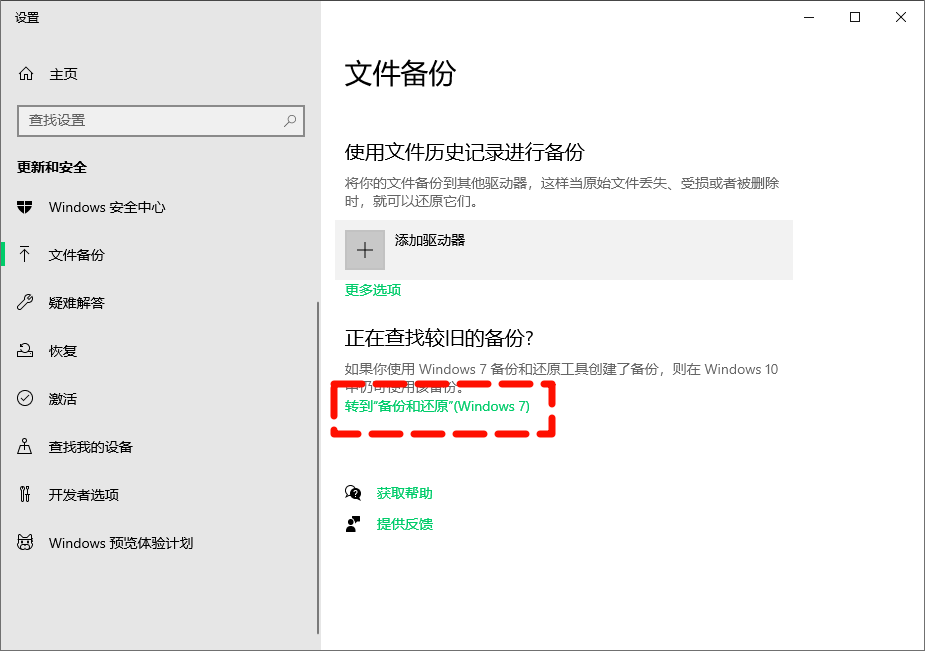Image resolution: width=925 pixels, height=651 pixels.
Task: Open Windows 预览体验计划 page
Action: [121, 543]
